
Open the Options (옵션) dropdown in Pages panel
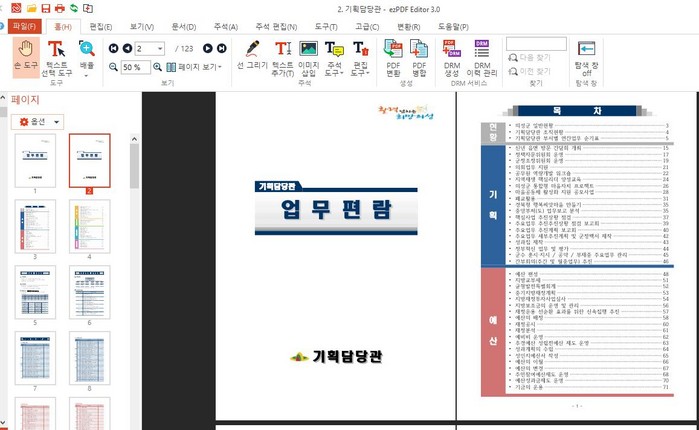click(38, 121)
